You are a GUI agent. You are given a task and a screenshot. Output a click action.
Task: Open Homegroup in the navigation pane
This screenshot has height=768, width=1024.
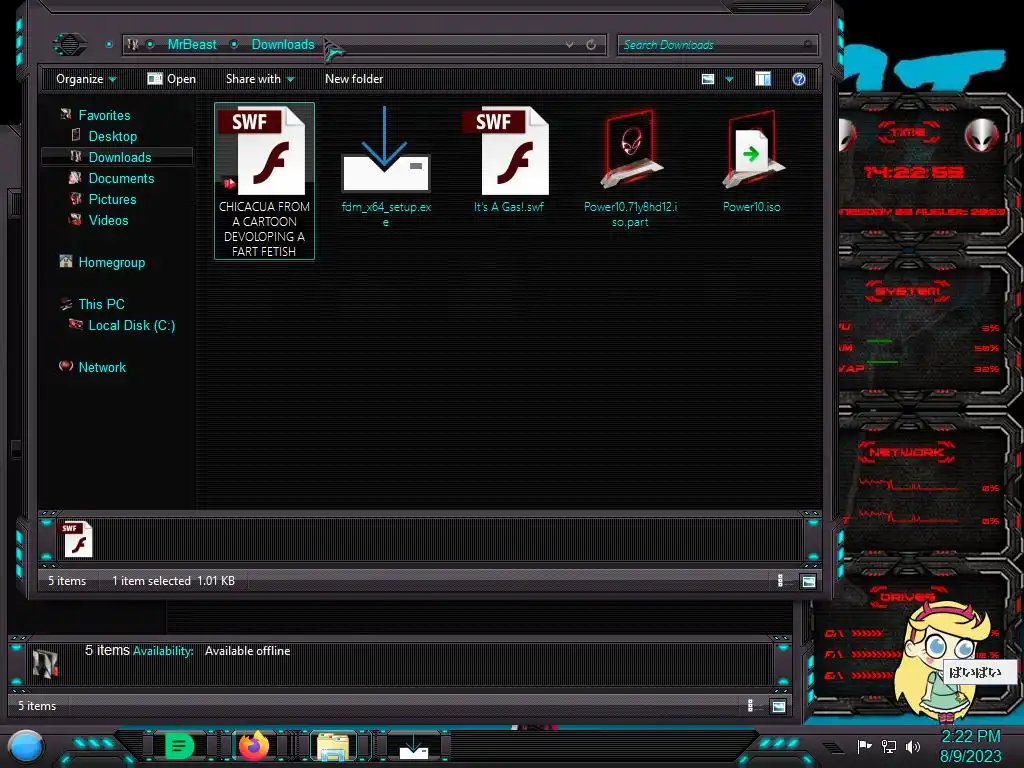pos(112,262)
